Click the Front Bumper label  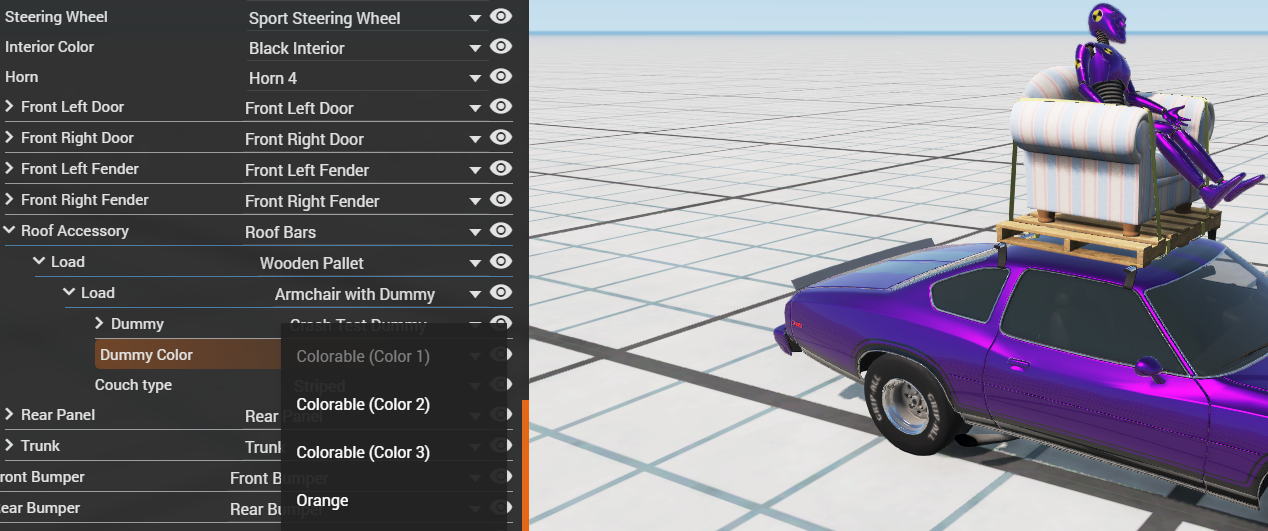(42, 476)
